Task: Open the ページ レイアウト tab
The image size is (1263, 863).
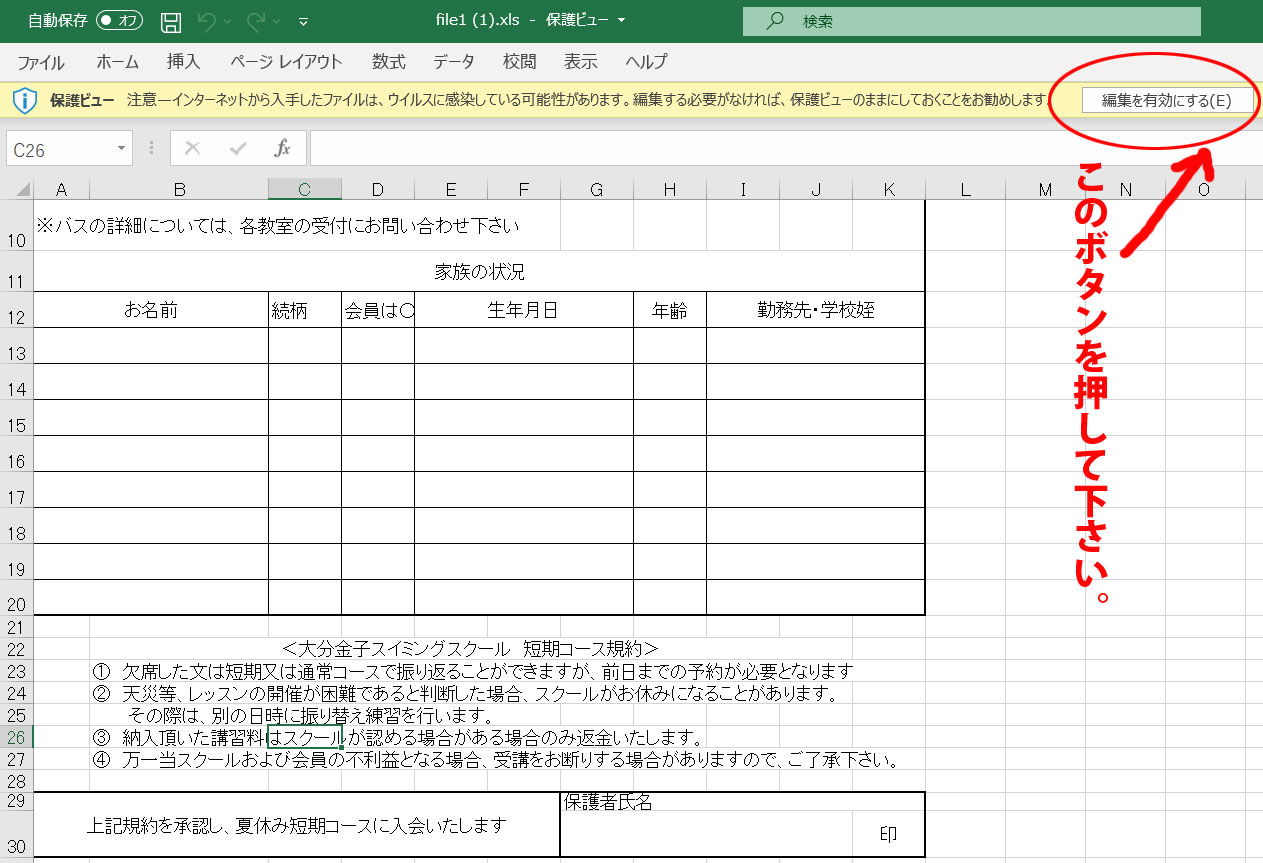Action: click(x=286, y=62)
